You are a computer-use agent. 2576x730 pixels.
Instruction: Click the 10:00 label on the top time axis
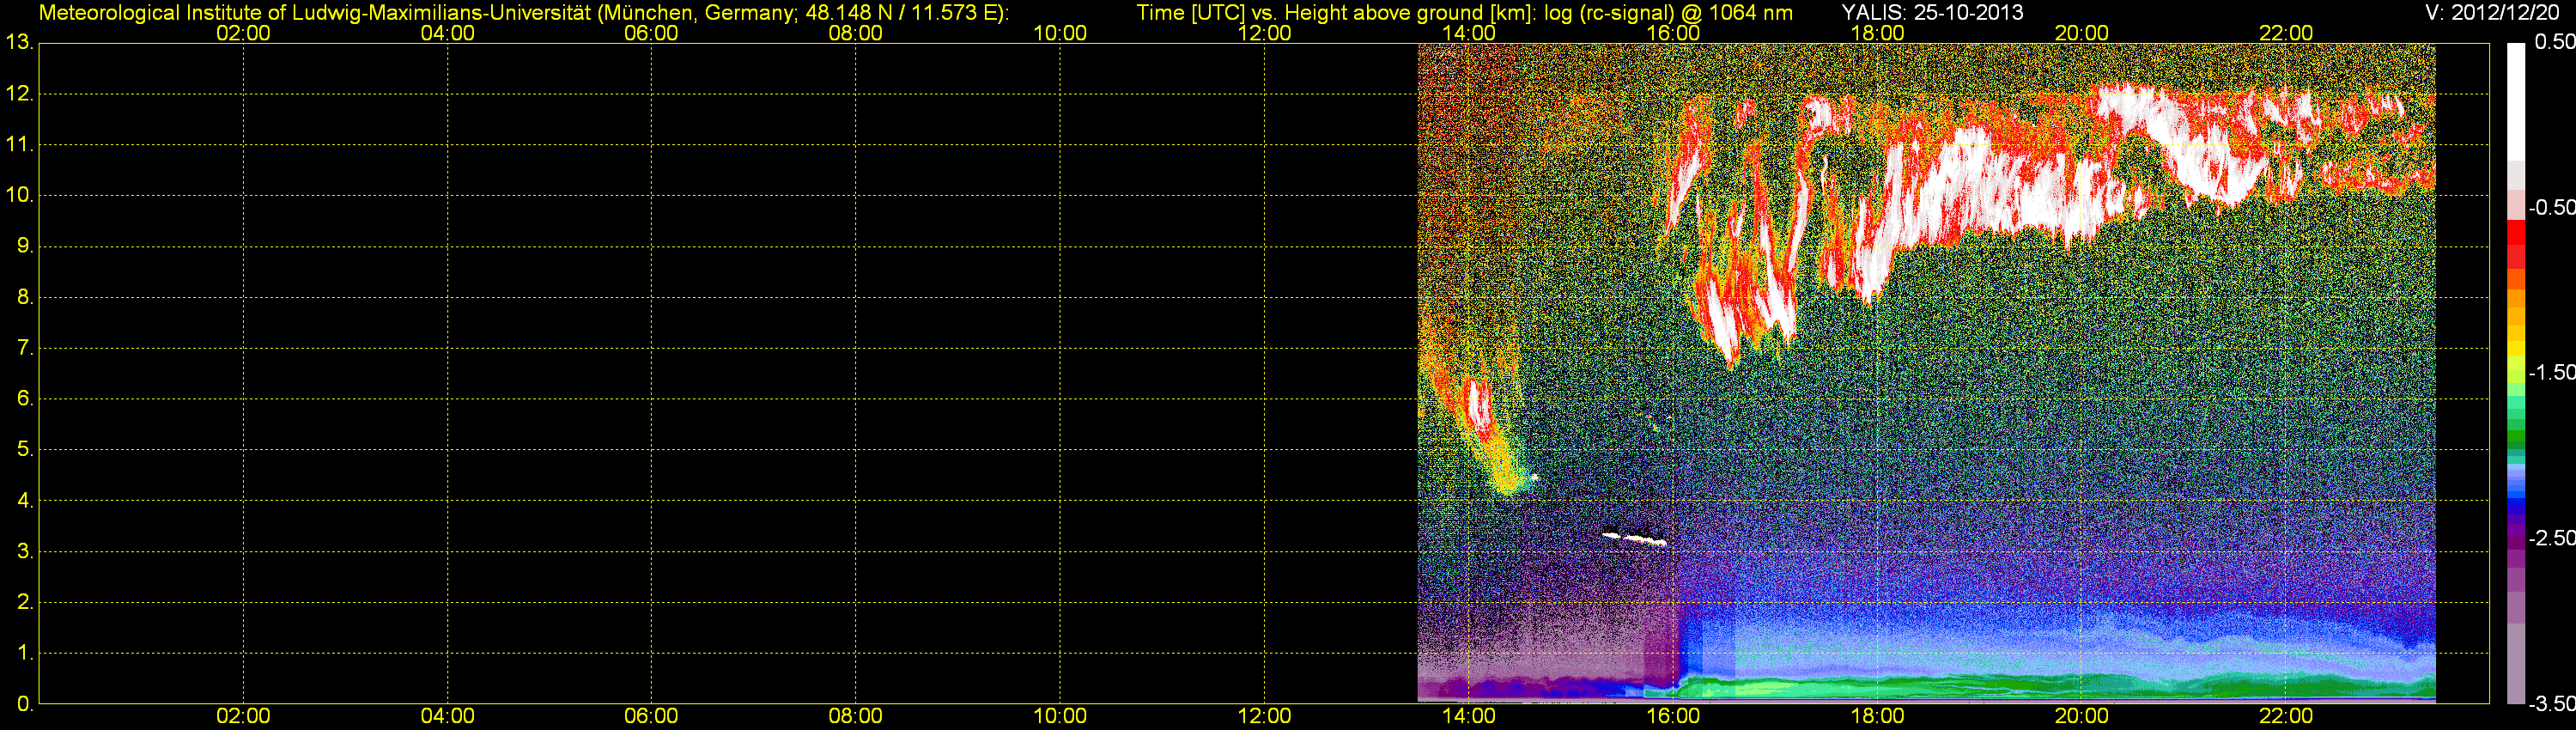coord(1060,33)
